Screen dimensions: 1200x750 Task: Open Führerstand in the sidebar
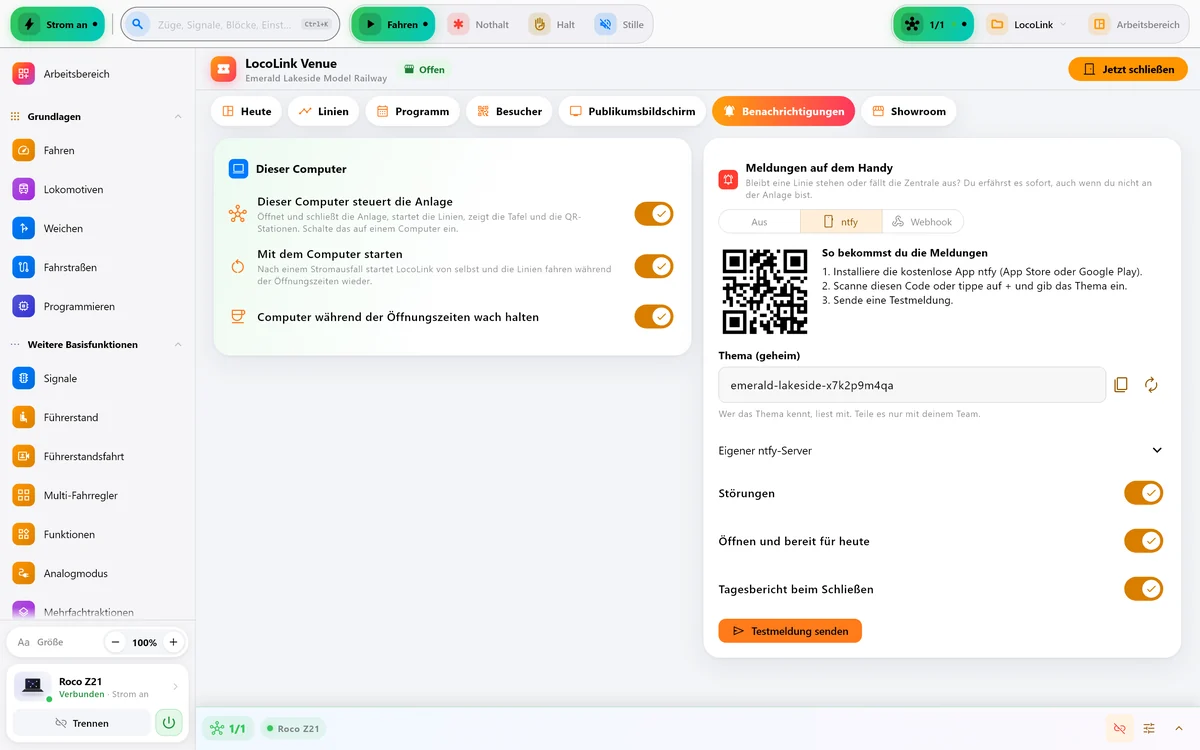[x=97, y=417]
